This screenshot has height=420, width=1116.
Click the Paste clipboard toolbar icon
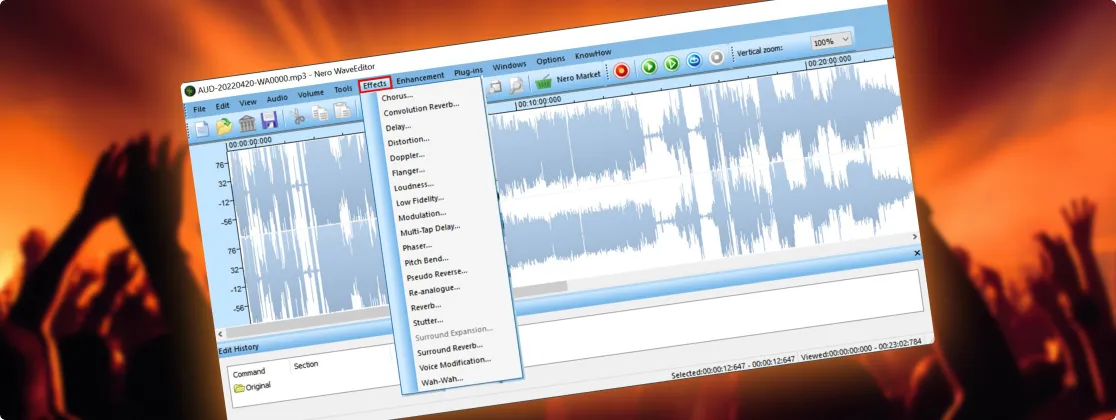(342, 110)
